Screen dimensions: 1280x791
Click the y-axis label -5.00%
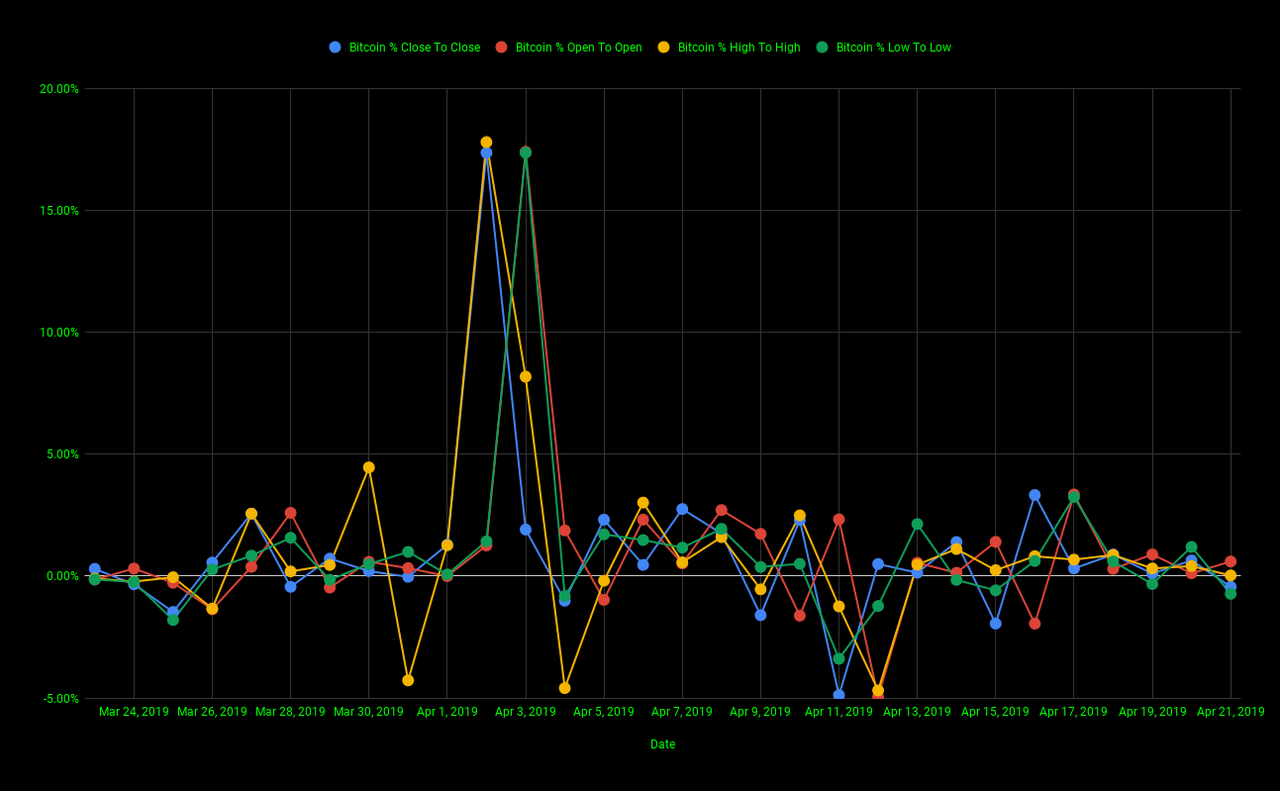tap(60, 698)
